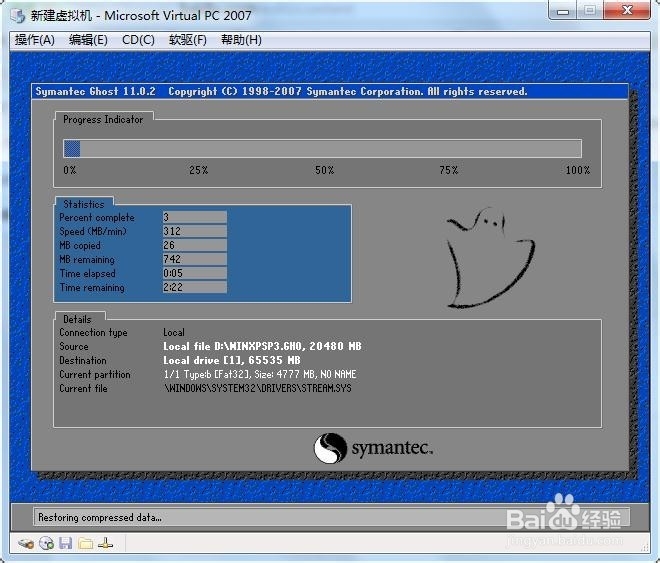Click the Ghost restore progress bar
660x563 pixels.
click(322, 149)
